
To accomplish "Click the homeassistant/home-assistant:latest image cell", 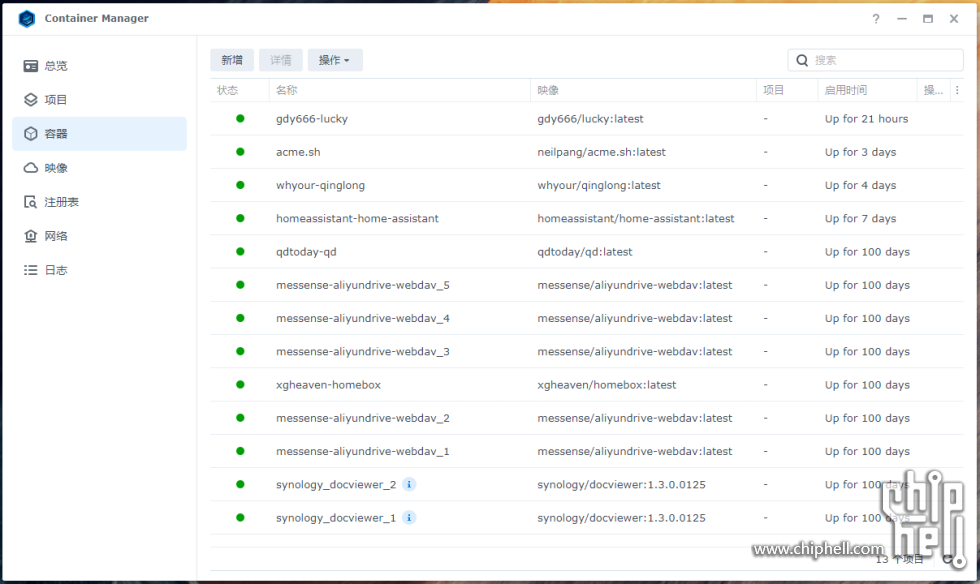I will 636,218.
